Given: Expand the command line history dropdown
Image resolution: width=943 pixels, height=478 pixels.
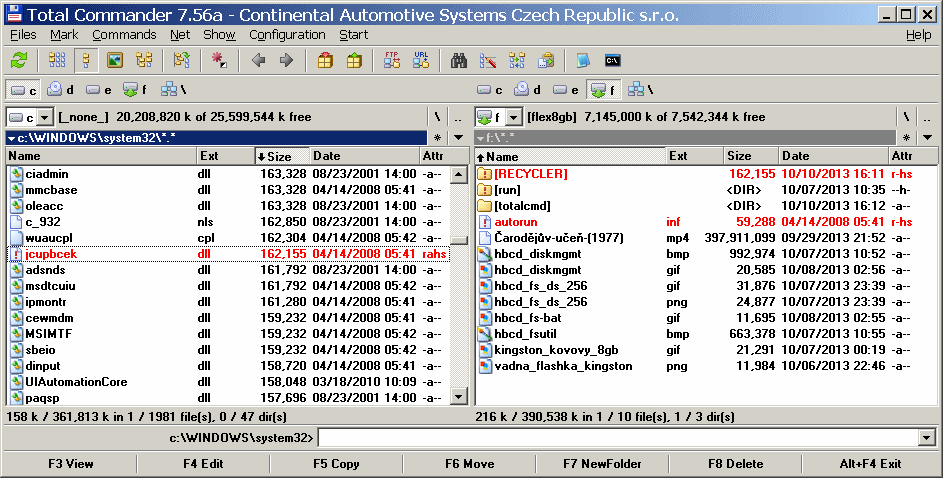Looking at the screenshot, I should [x=926, y=438].
